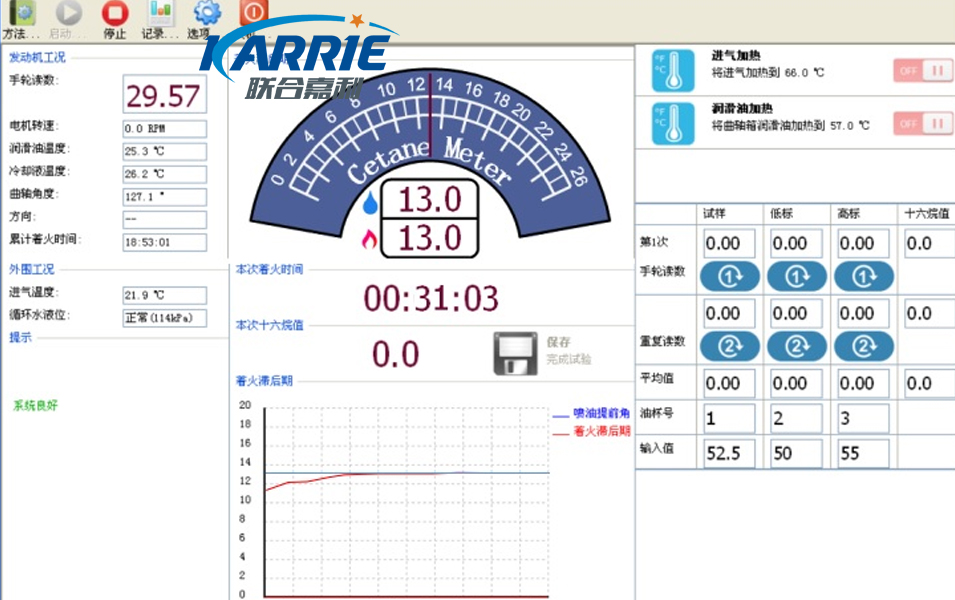Record first reading for 低标 column

pos(796,277)
